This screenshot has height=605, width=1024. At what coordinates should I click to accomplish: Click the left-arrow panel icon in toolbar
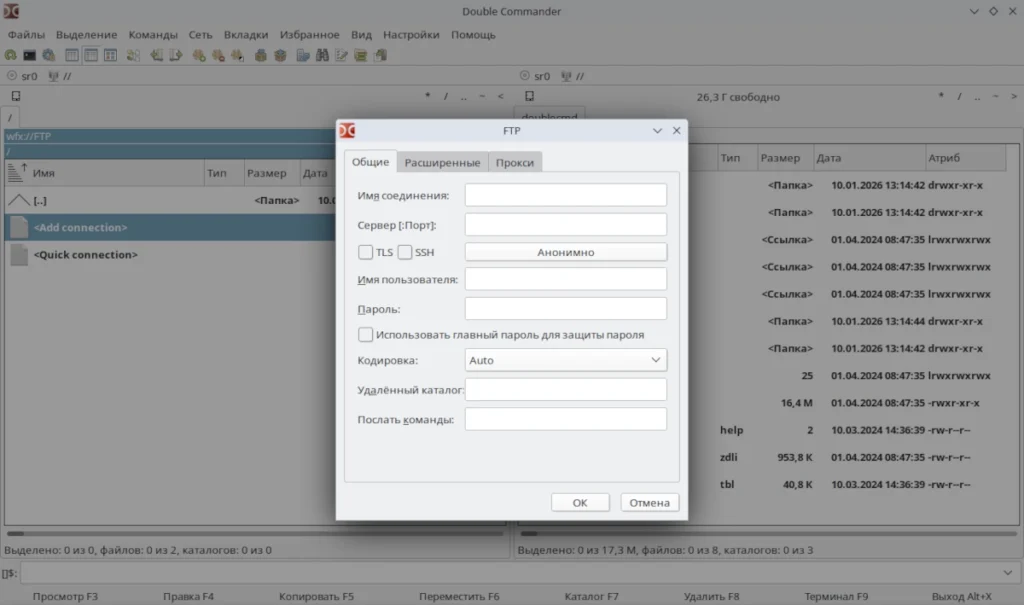point(157,56)
